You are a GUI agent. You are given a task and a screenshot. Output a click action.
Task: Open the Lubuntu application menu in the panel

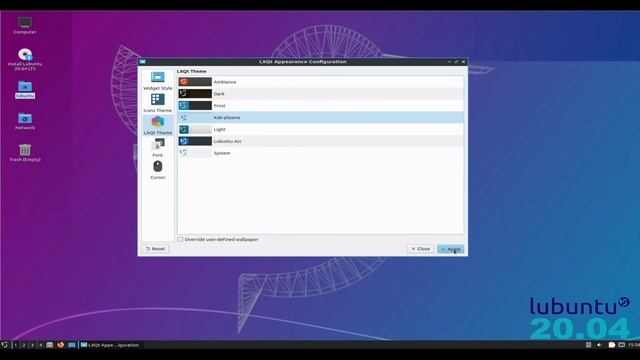[x=4, y=345]
